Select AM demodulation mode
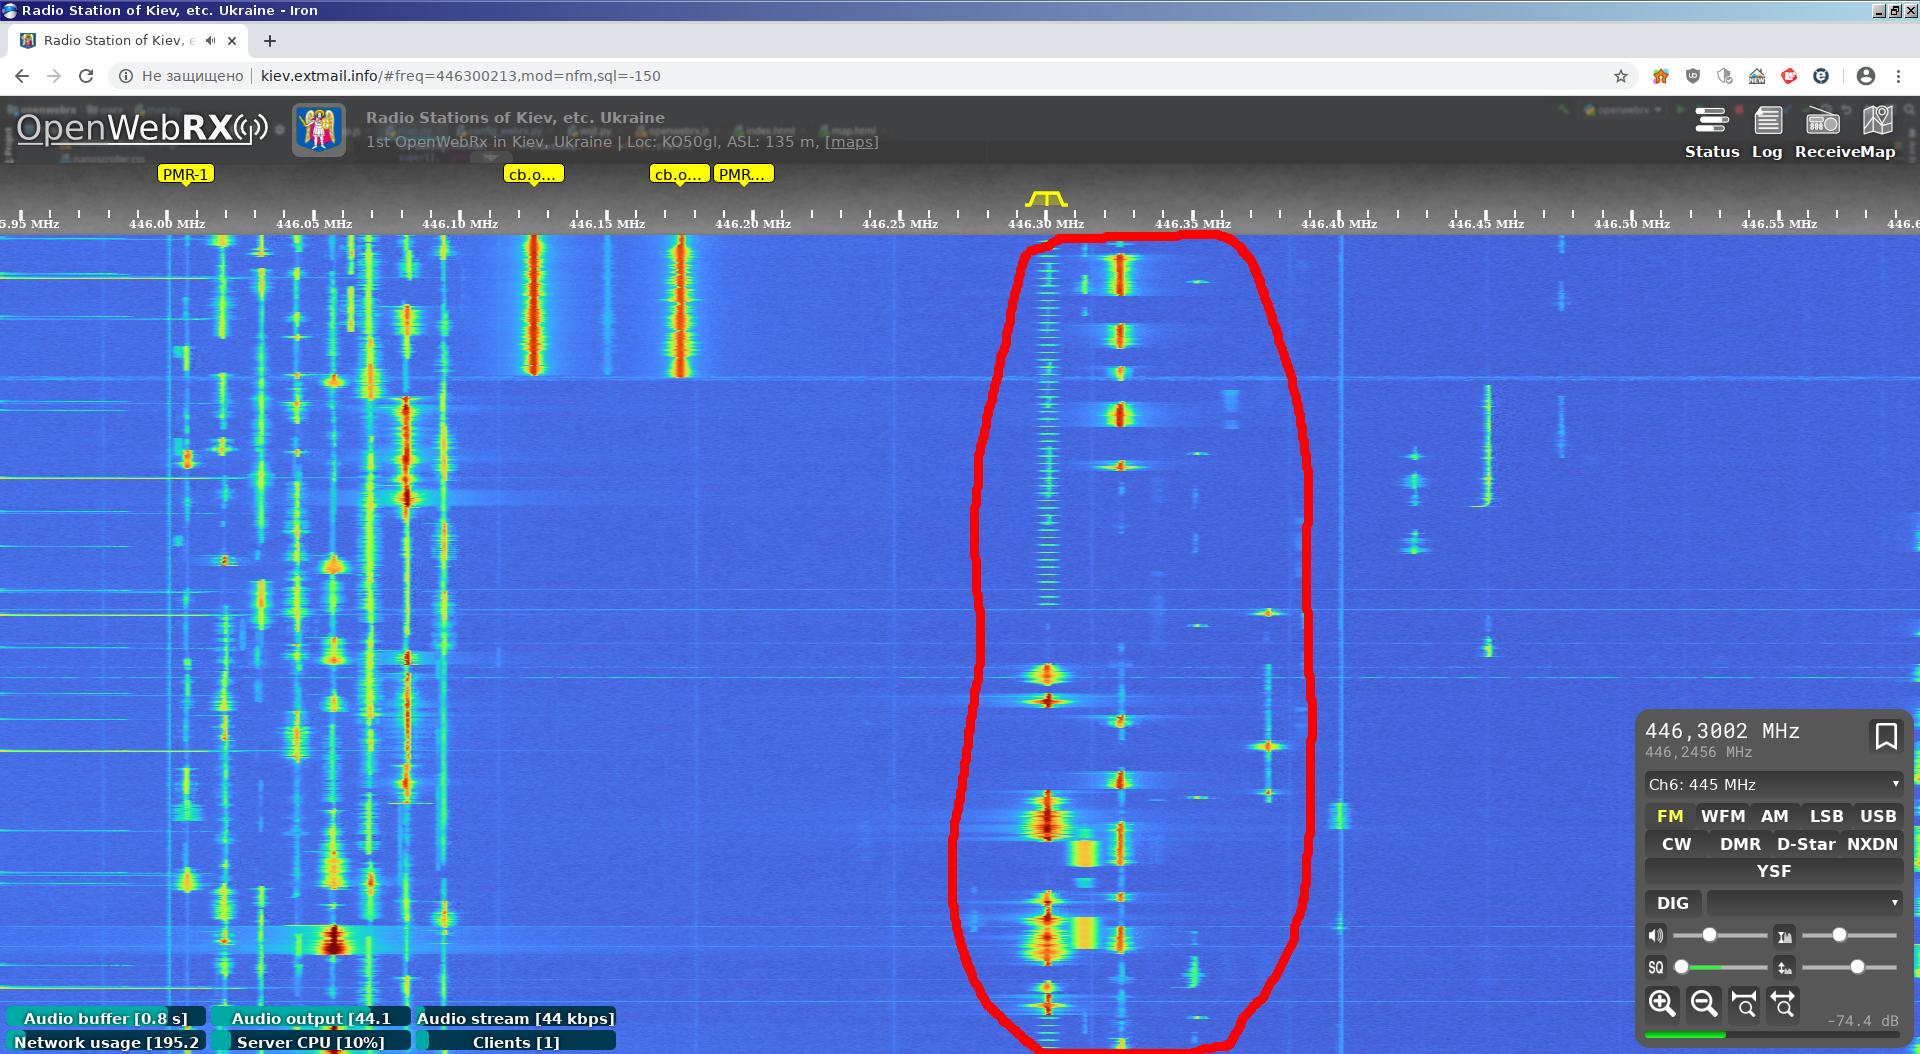 [x=1774, y=816]
